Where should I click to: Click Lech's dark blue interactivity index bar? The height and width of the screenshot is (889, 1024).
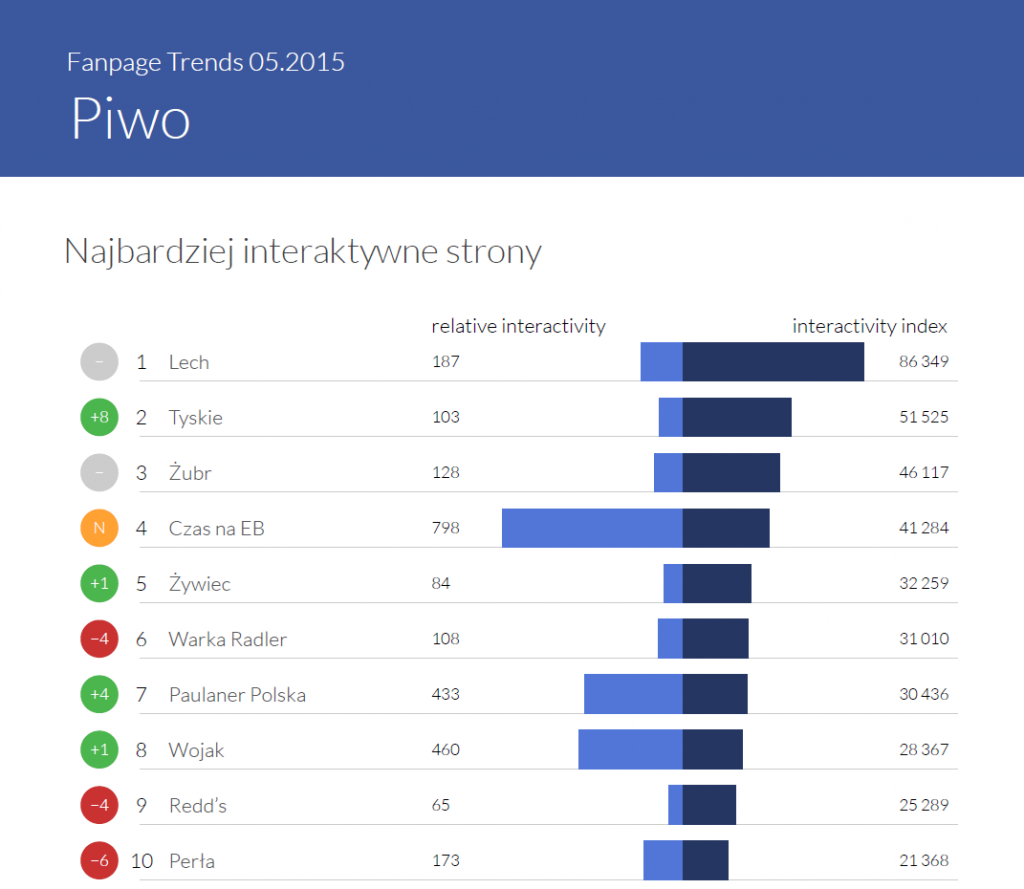click(773, 362)
